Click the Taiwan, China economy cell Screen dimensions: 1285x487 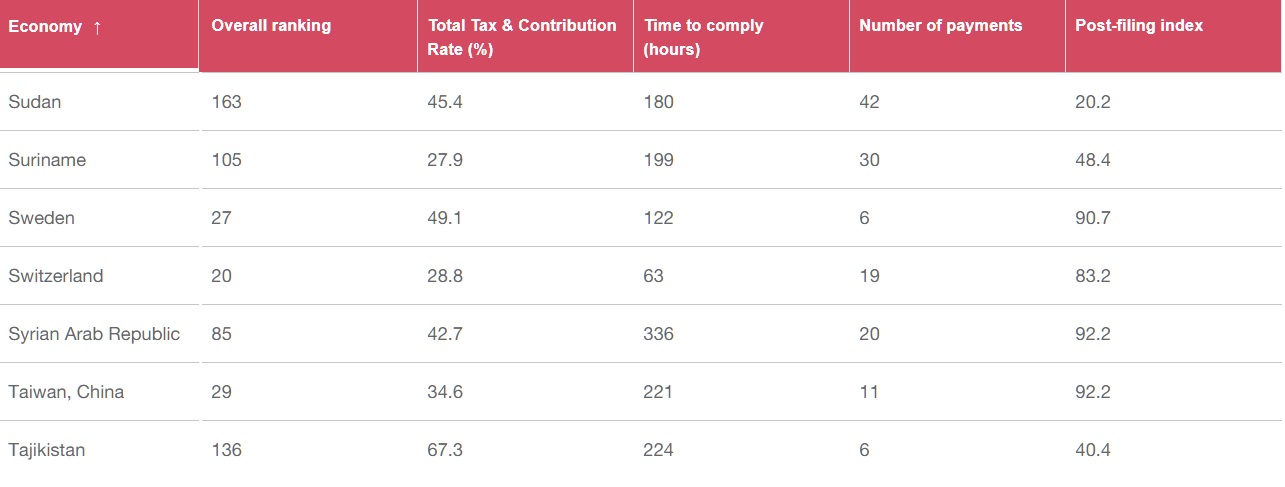pos(66,392)
